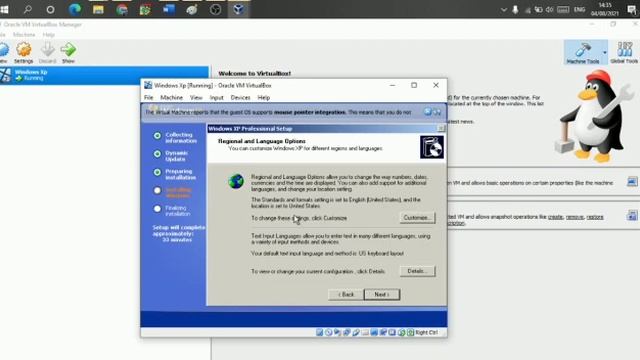Click the keyboard capture indicator beside Right Ctrl

point(411,333)
